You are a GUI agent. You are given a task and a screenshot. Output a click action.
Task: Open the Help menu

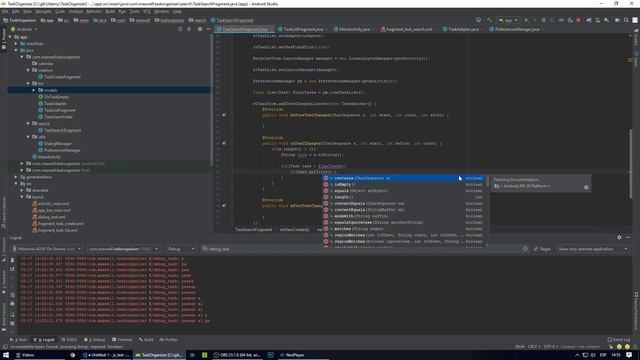(177, 12)
